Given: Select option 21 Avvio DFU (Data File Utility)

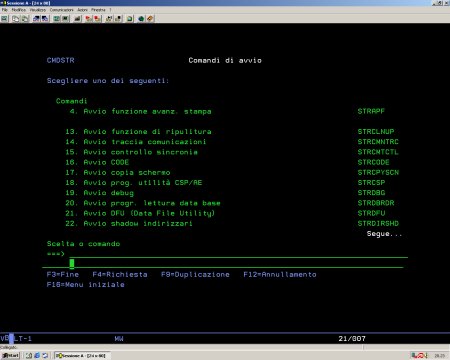Looking at the screenshot, I should (140, 213).
